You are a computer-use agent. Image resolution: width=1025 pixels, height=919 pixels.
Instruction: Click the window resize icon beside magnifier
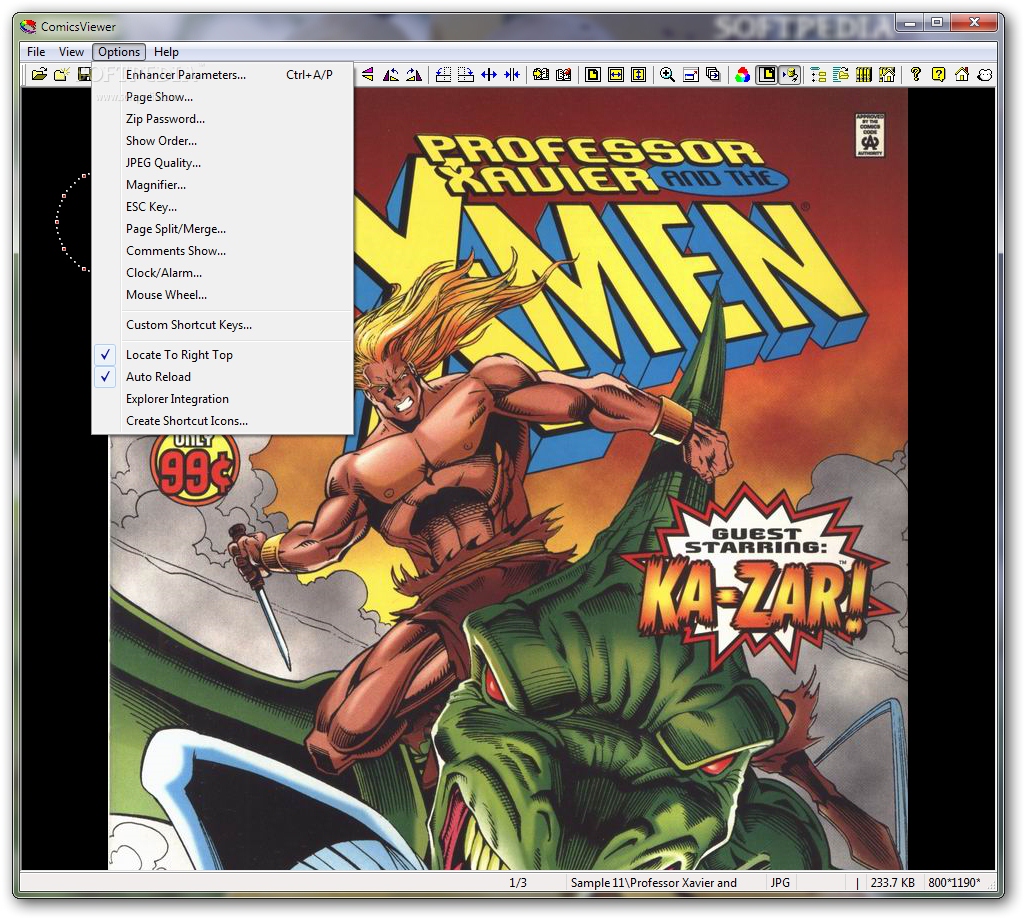[x=691, y=75]
